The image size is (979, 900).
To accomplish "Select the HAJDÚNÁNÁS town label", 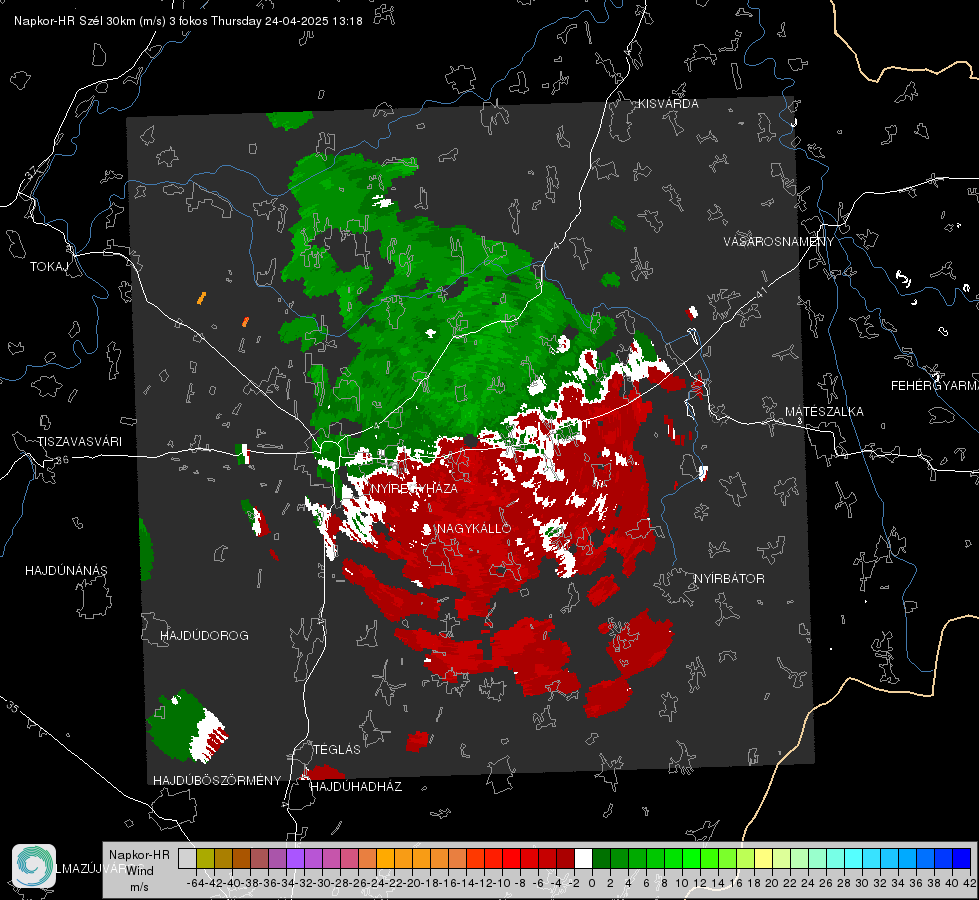I will [66, 570].
